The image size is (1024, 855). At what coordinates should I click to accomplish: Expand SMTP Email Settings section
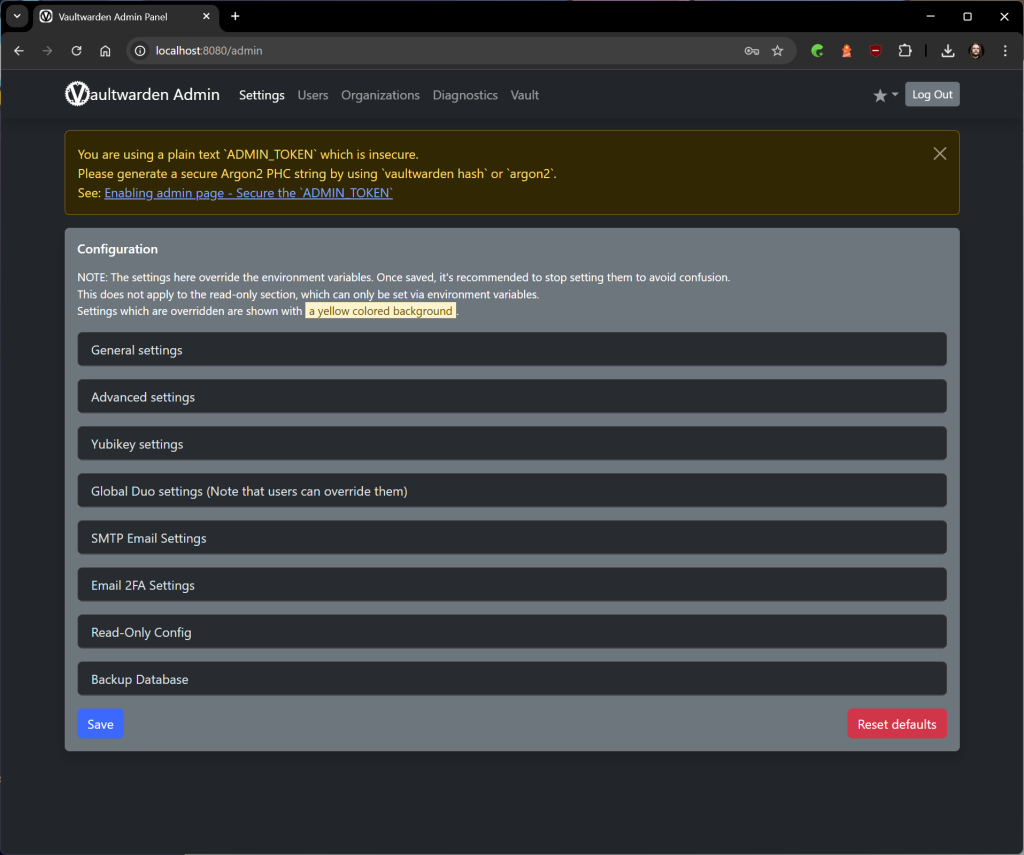(x=511, y=538)
